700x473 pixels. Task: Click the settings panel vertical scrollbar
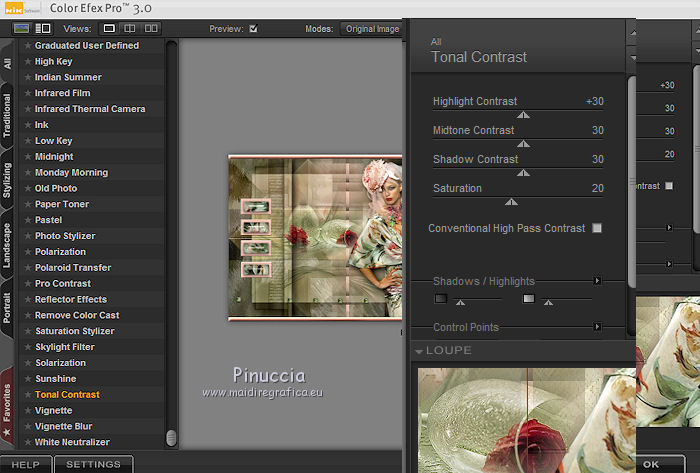point(631,182)
